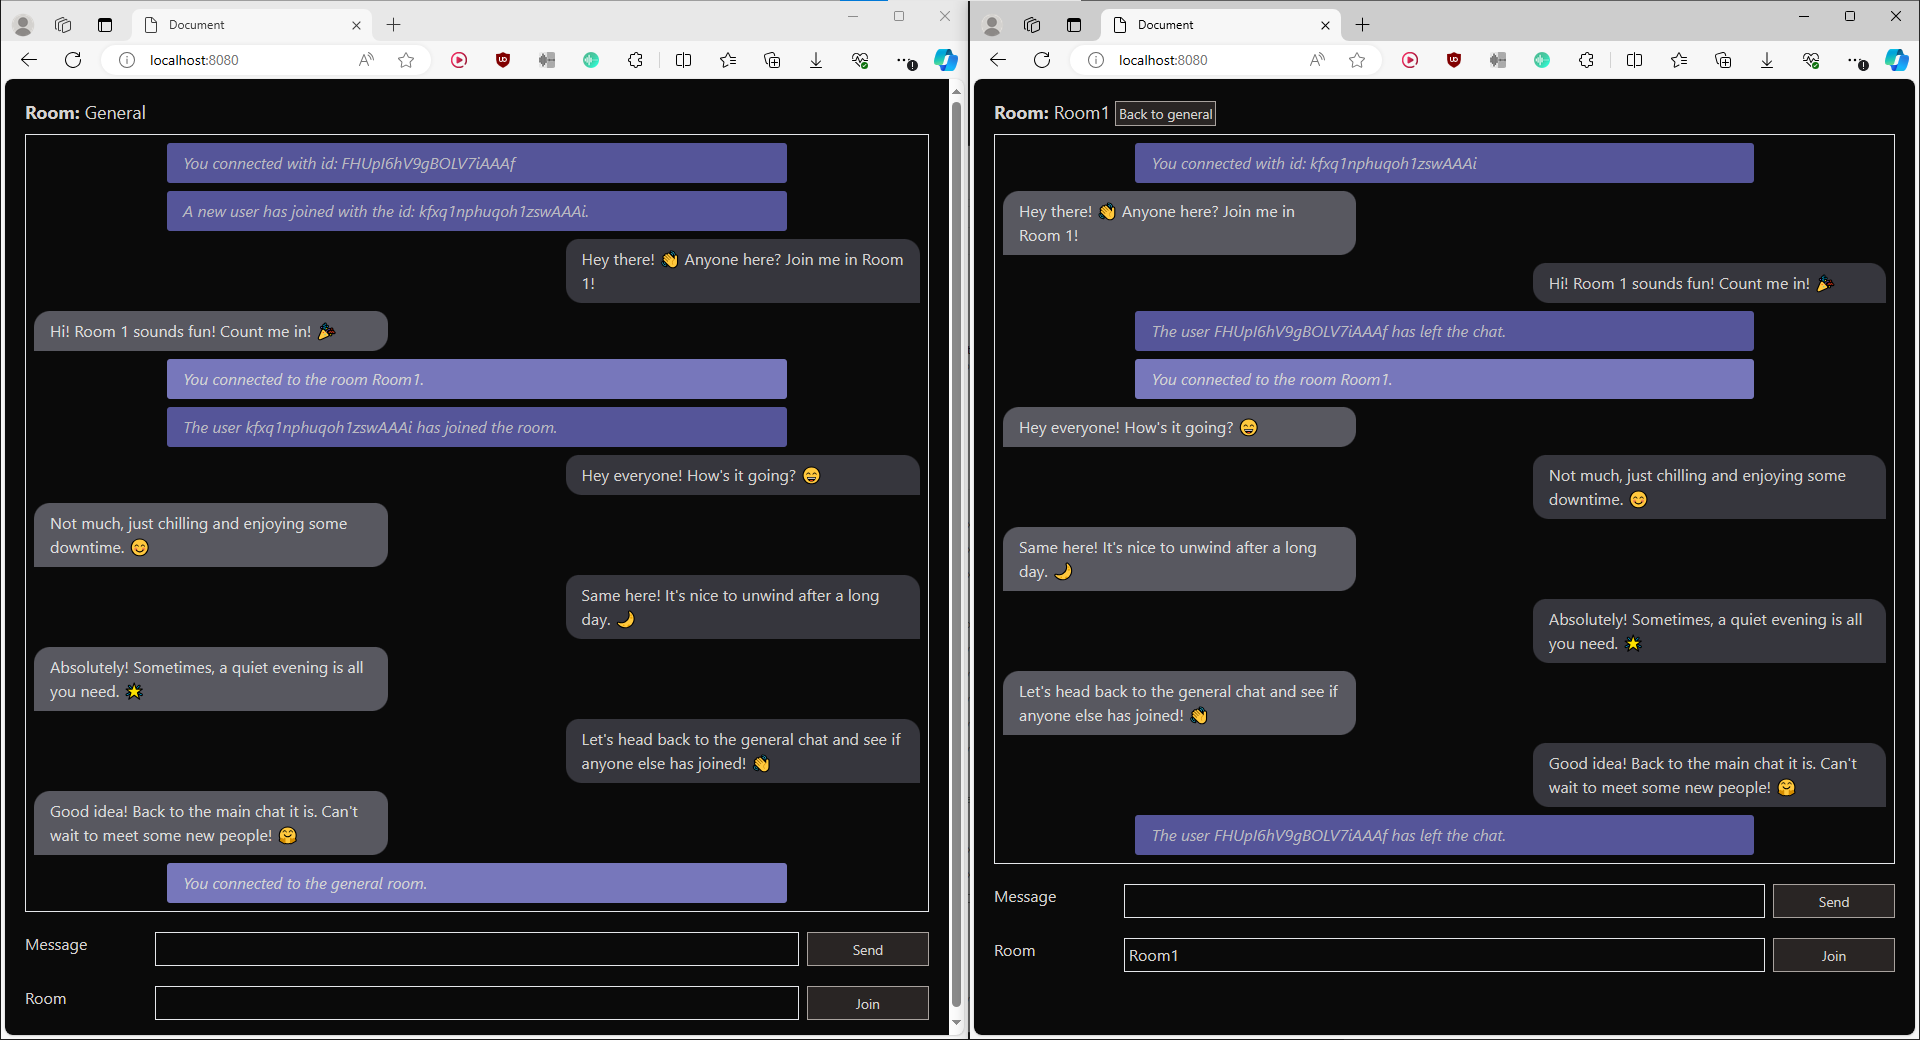Select Document tab in Room1 browser
Viewport: 1920px width, 1040px height.
click(x=1221, y=25)
